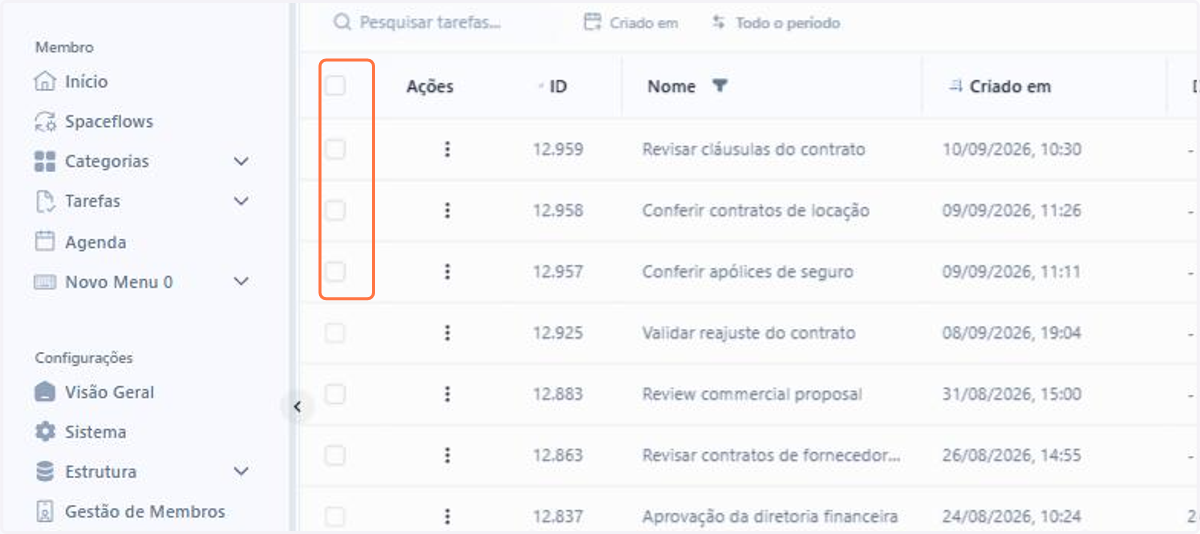Screen dimensions: 1200x534
Task: Click the Criado em column header text
Action: 1010,86
